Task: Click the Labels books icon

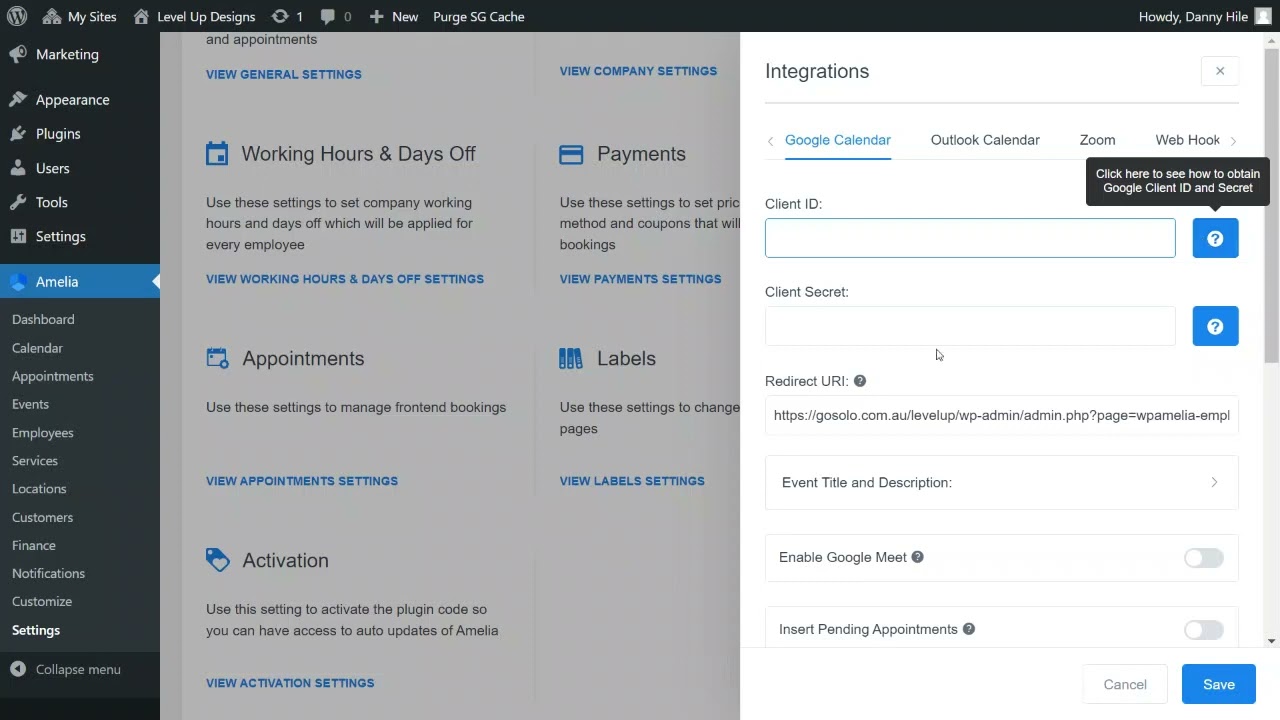Action: point(571,358)
